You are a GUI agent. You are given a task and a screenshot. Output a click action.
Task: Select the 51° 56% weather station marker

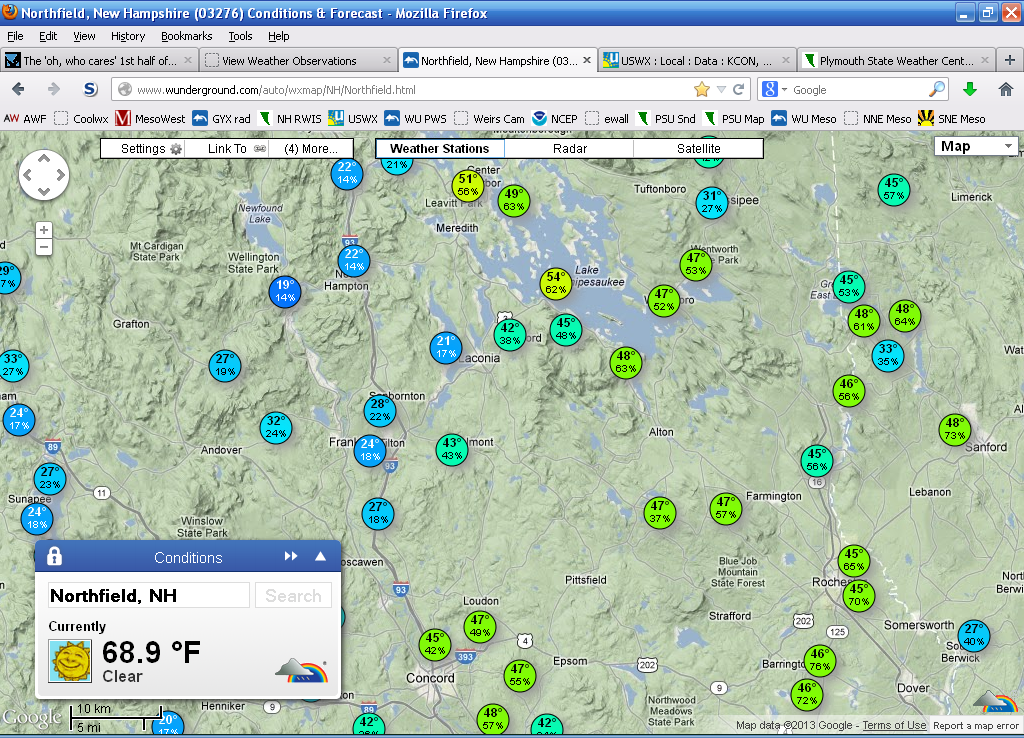468,185
